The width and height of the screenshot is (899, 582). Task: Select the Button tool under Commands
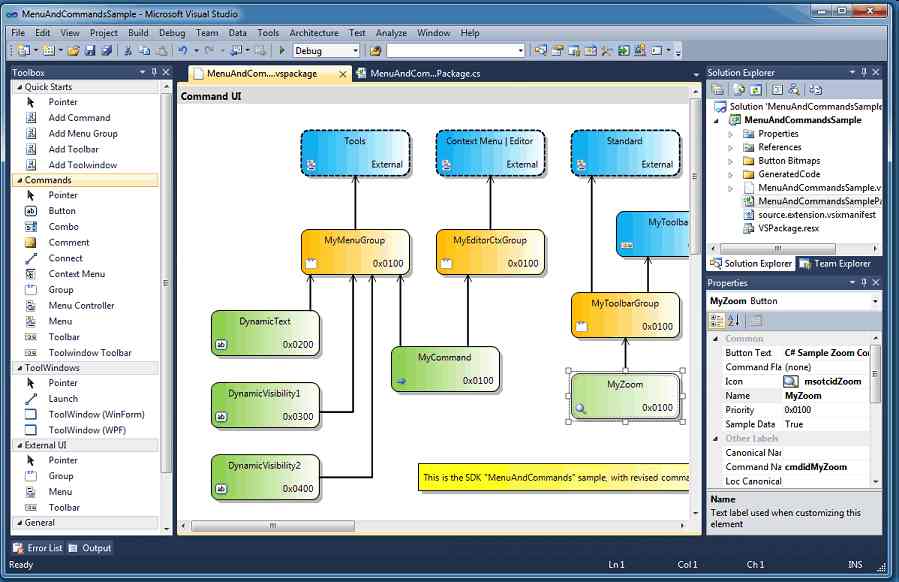tap(62, 211)
